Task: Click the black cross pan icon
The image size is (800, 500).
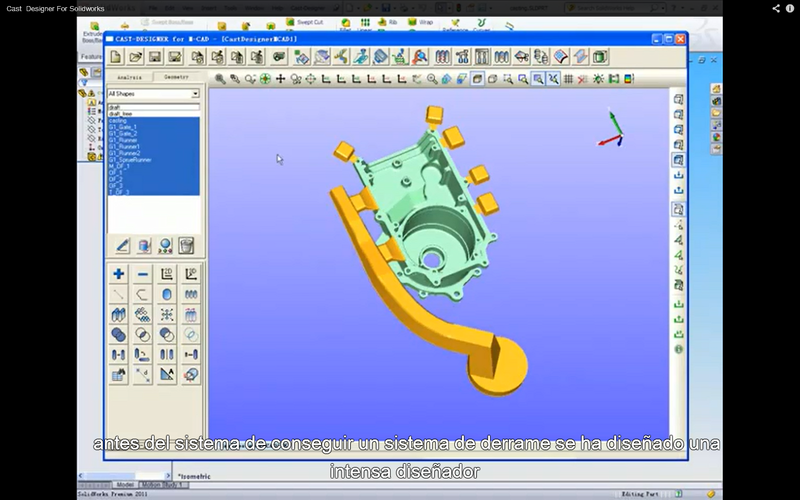Action: pos(280,79)
